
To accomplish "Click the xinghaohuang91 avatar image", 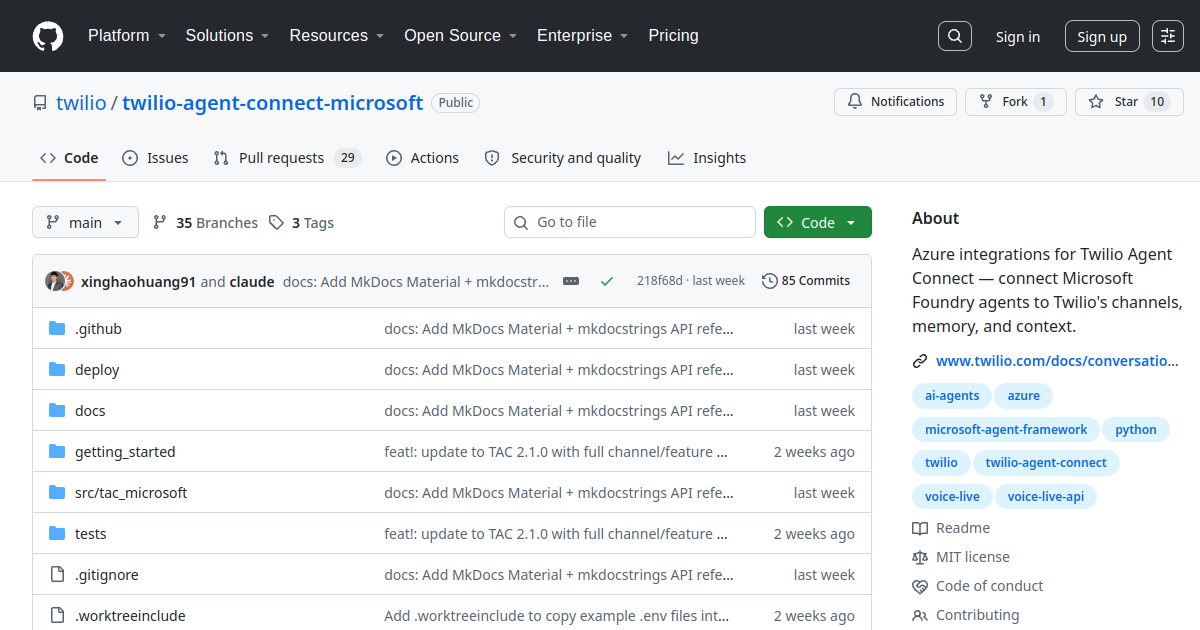I will click(x=55, y=281).
